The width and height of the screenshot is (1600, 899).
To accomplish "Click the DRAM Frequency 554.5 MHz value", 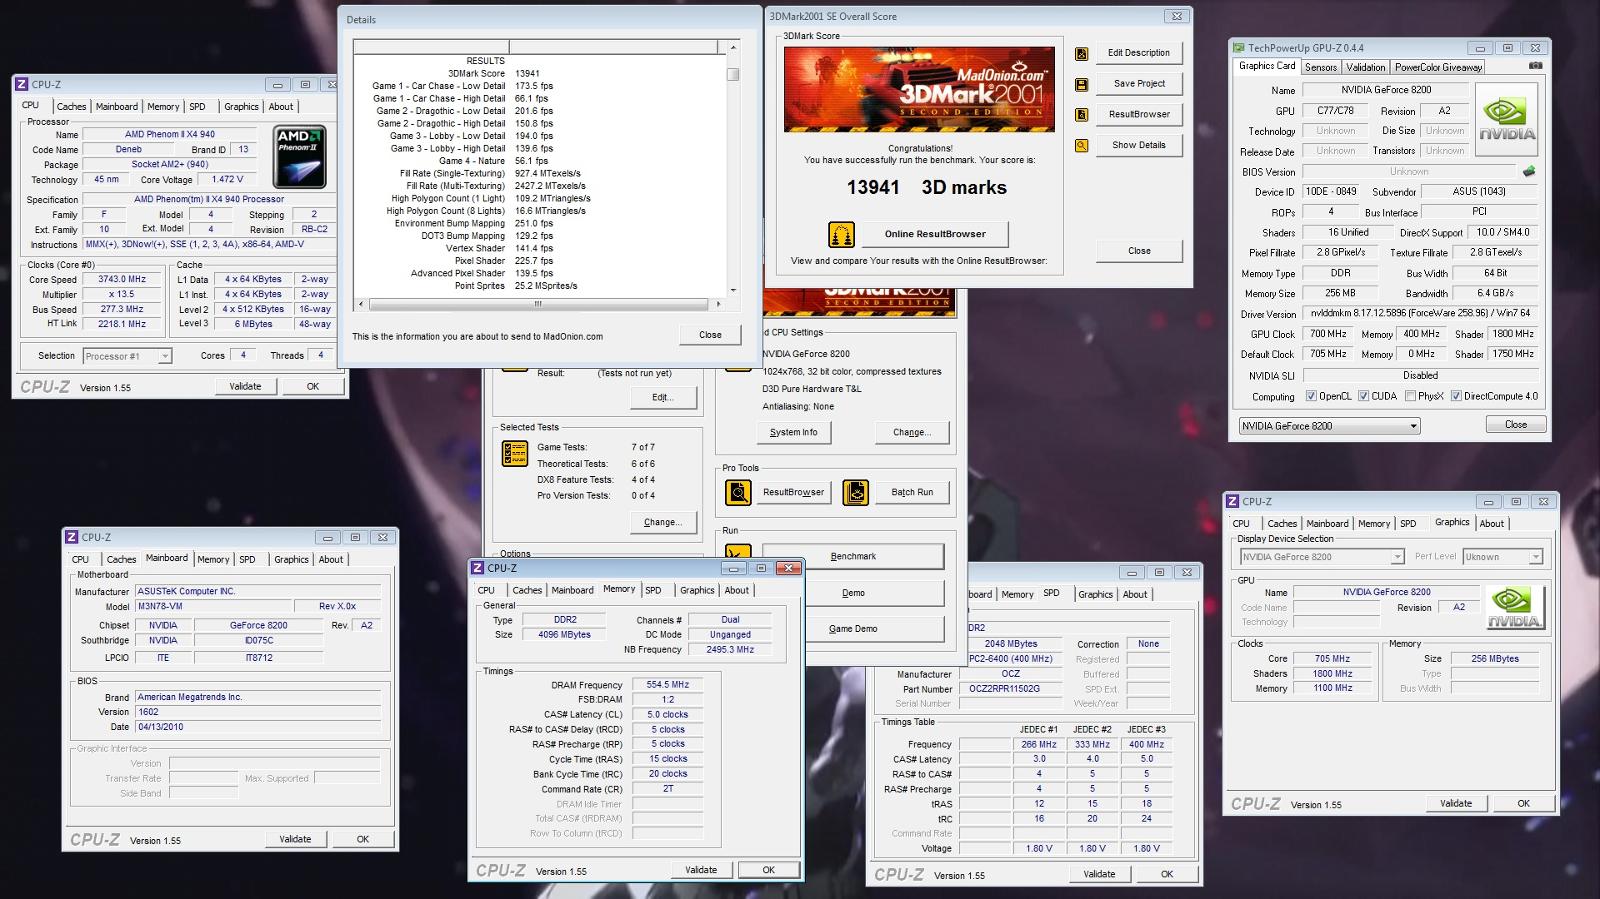I will (667, 685).
